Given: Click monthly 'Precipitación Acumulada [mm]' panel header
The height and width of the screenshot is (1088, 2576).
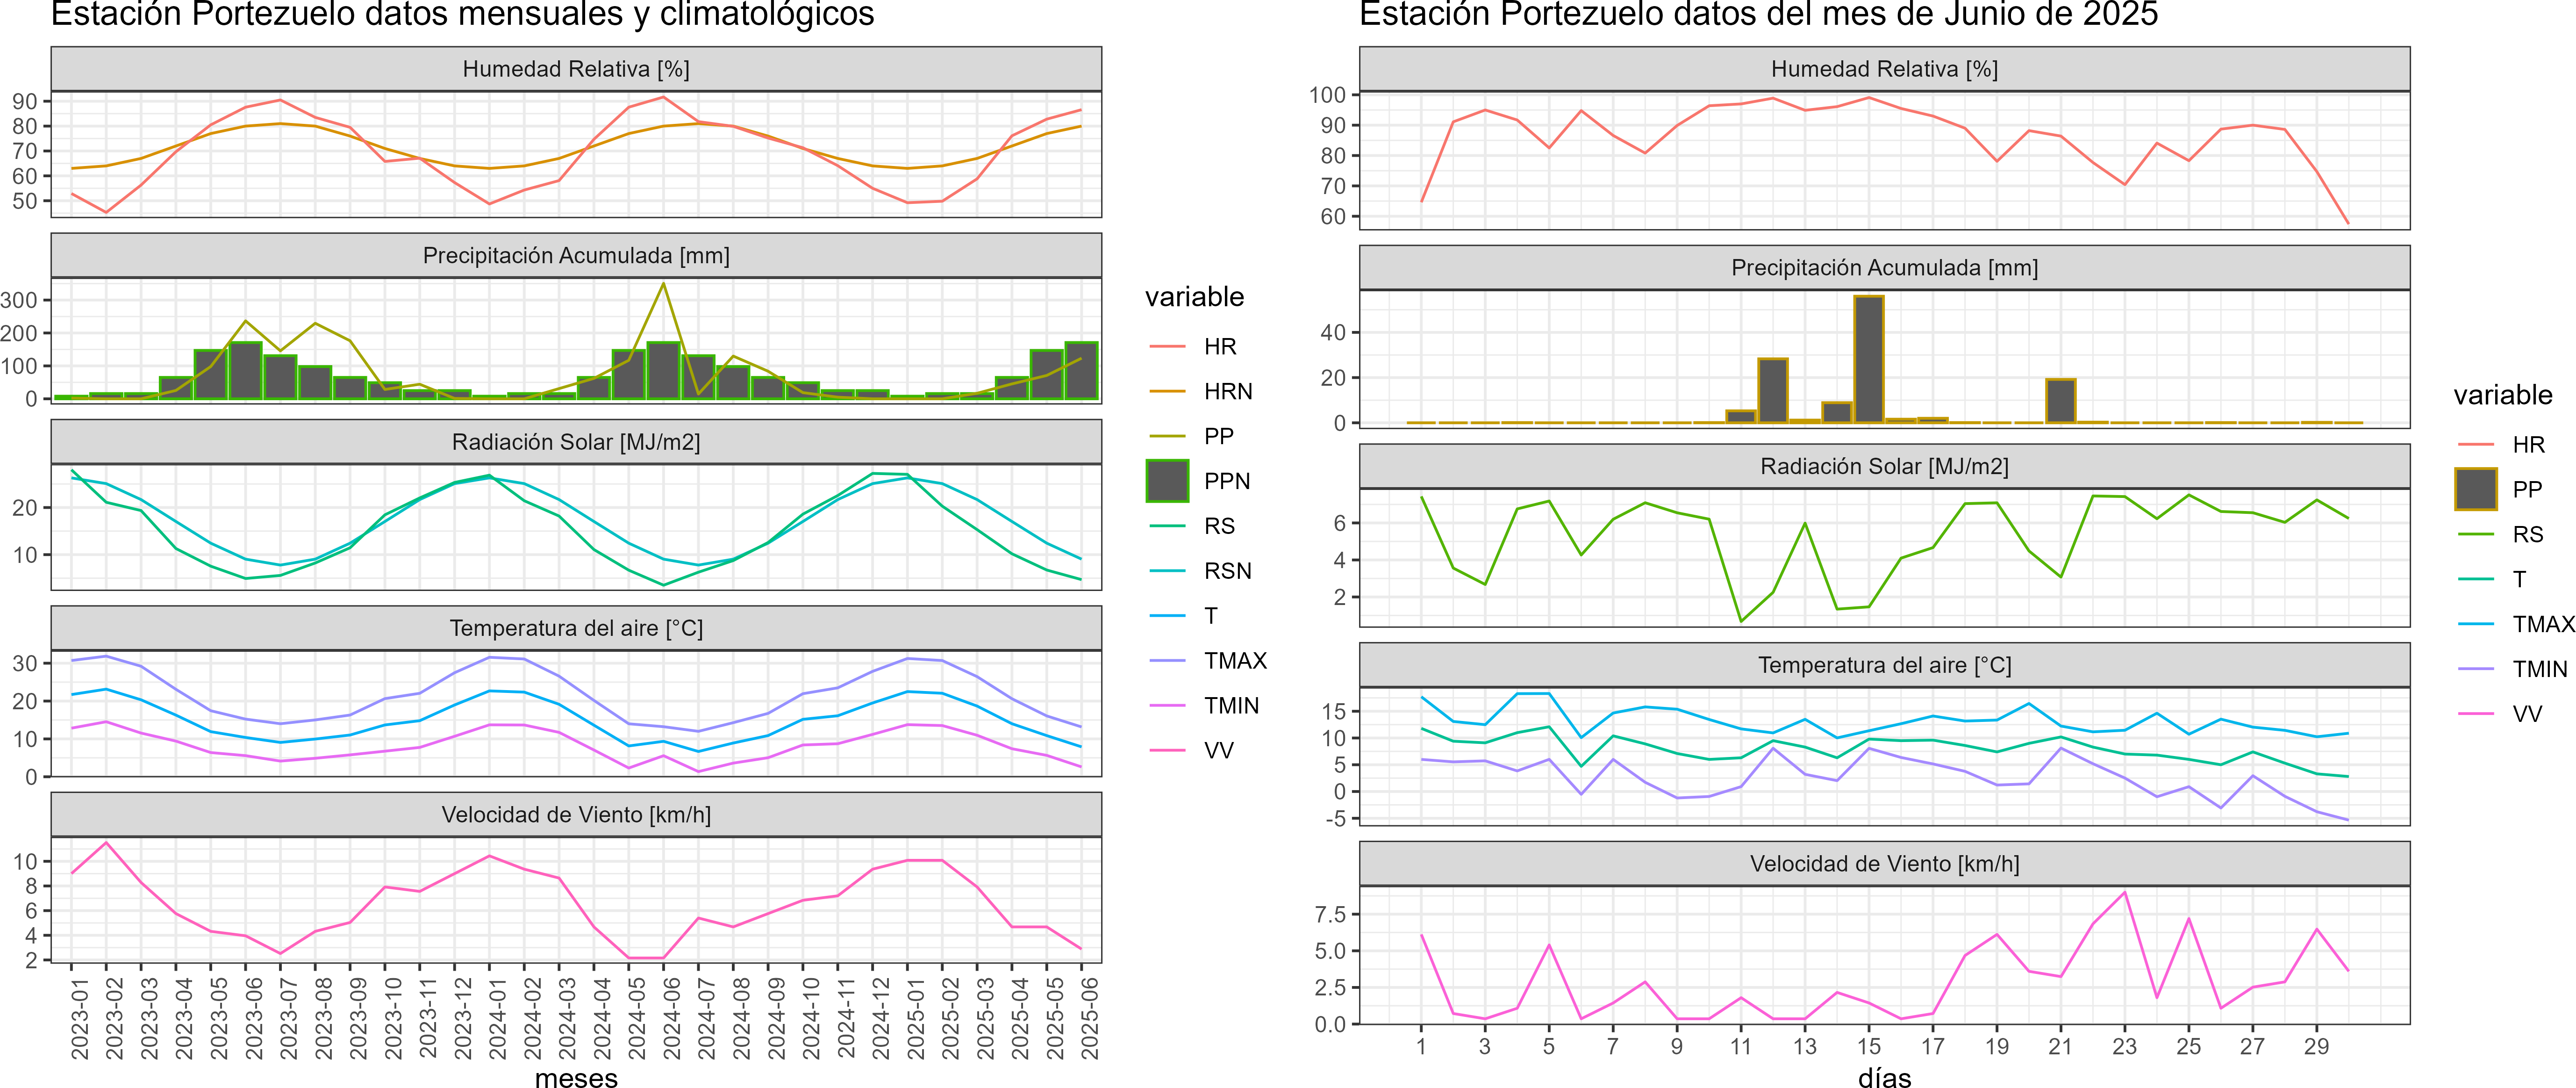Looking at the screenshot, I should point(576,256).
